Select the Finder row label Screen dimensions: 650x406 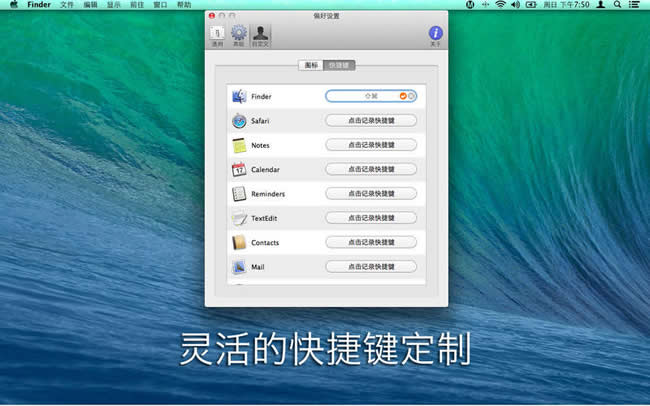click(261, 97)
